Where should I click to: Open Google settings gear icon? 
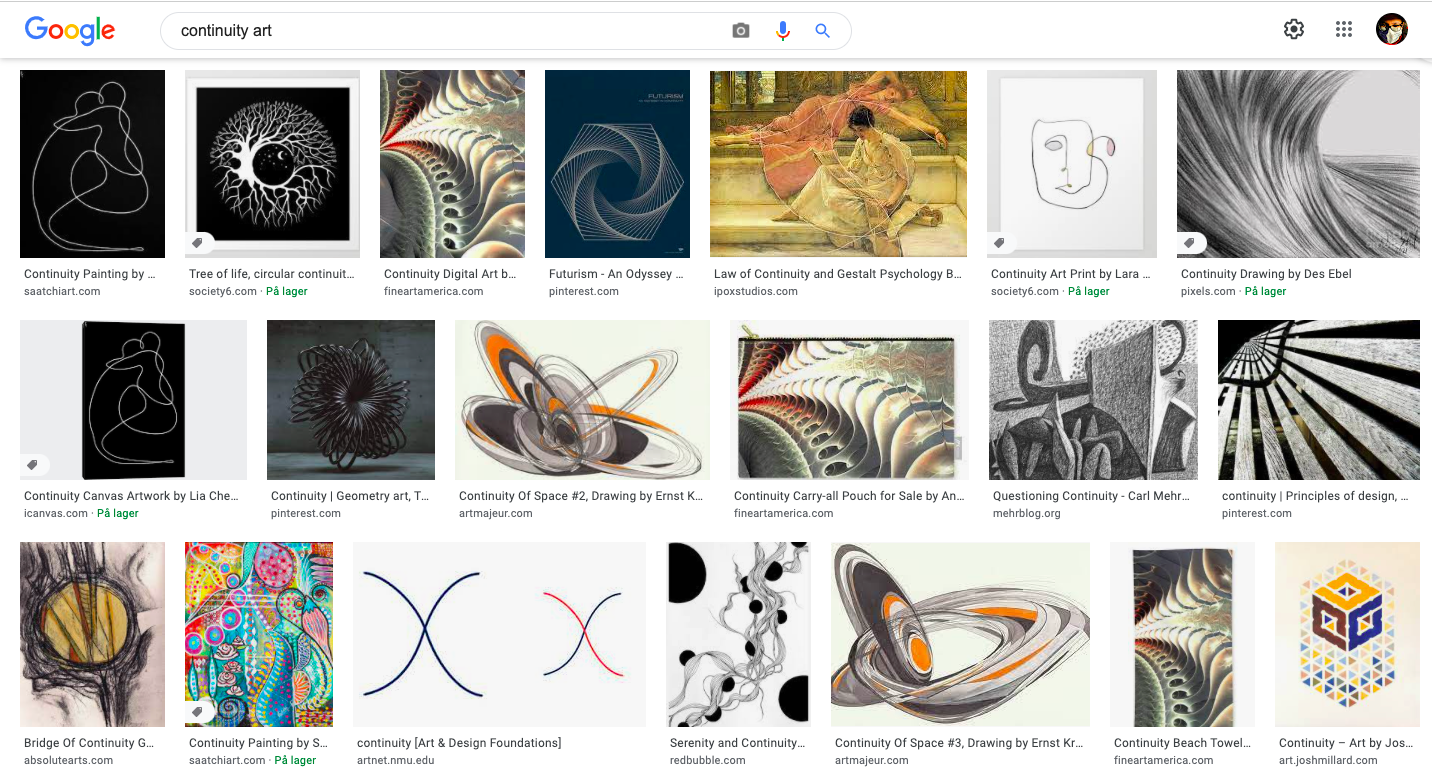1294,29
